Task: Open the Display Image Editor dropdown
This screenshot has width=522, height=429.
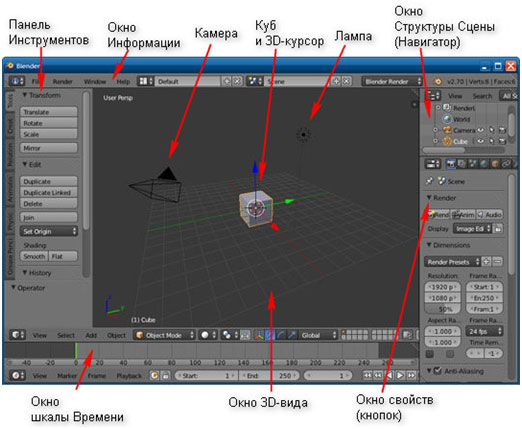Action: tap(472, 229)
